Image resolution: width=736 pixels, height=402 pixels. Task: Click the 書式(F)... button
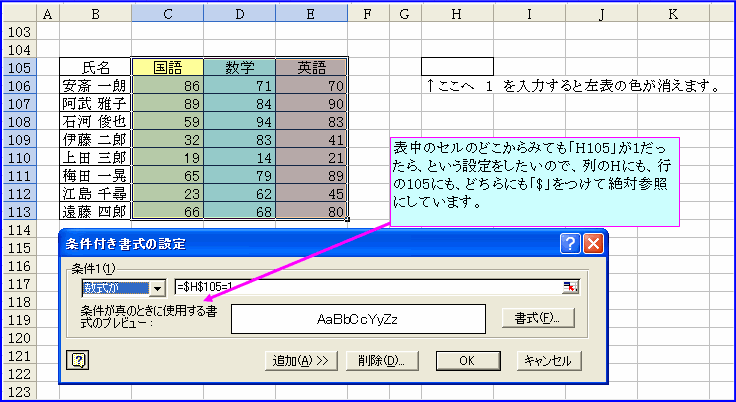(x=538, y=318)
